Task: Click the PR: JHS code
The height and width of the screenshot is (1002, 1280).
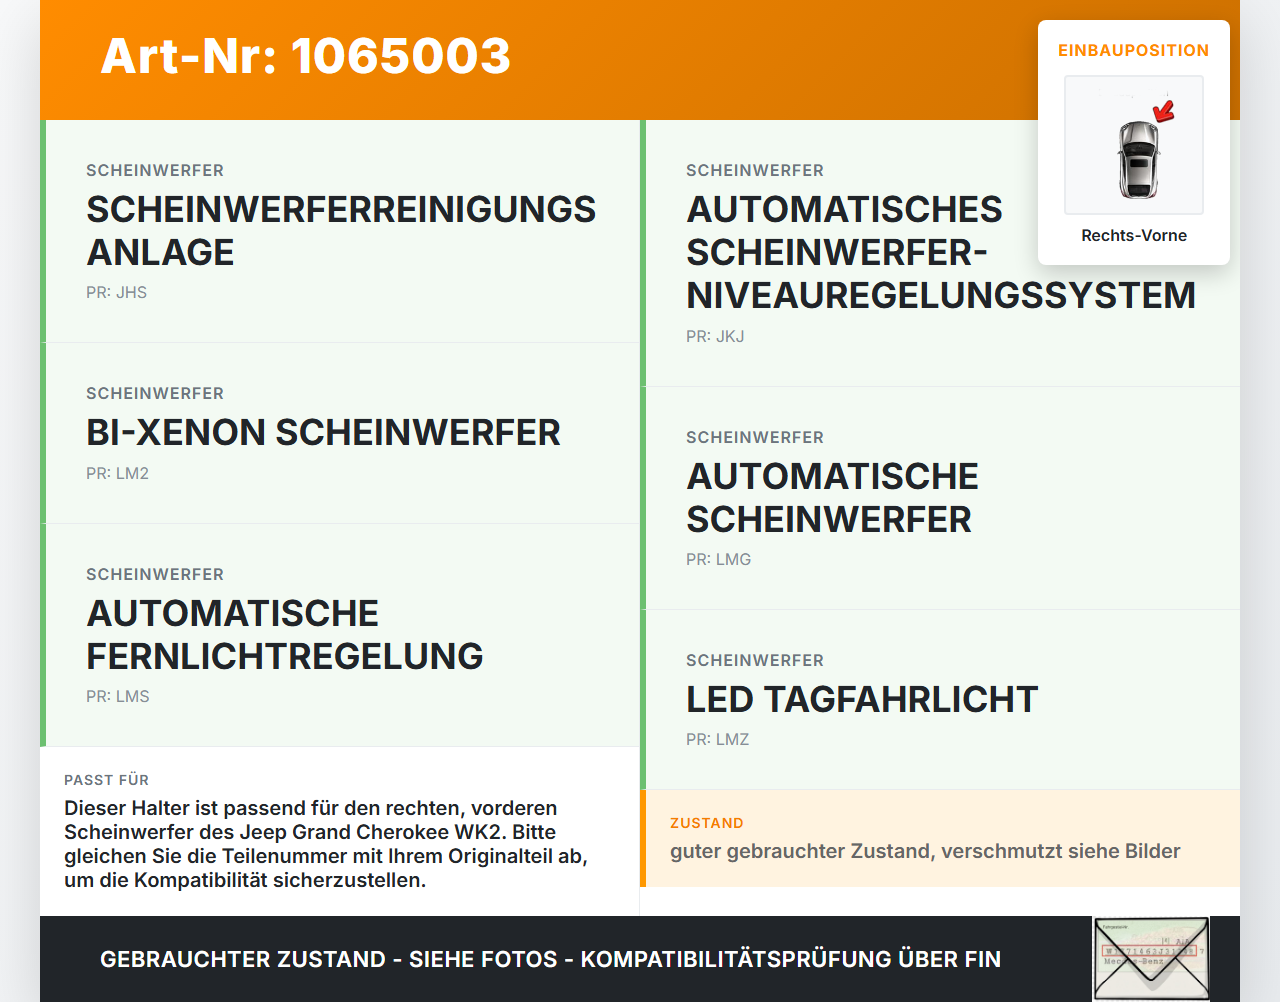Action: [116, 292]
